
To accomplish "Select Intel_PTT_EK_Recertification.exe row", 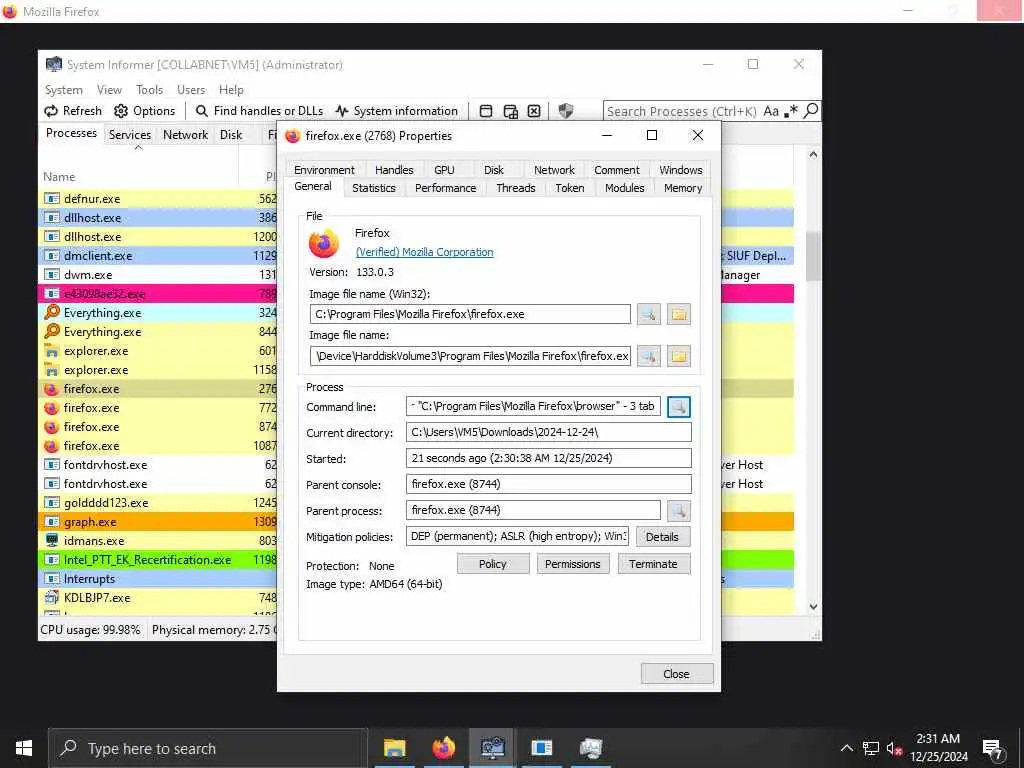I will coord(157,560).
